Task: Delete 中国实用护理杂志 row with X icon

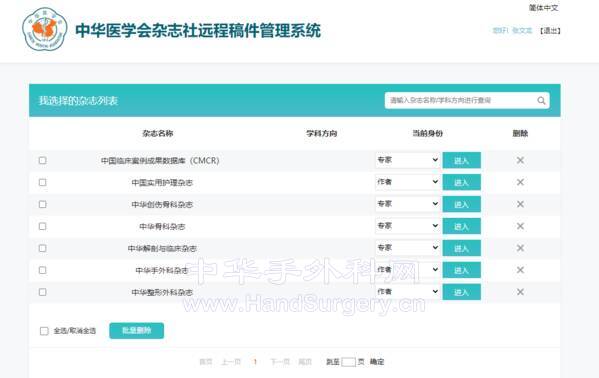Action: point(520,182)
